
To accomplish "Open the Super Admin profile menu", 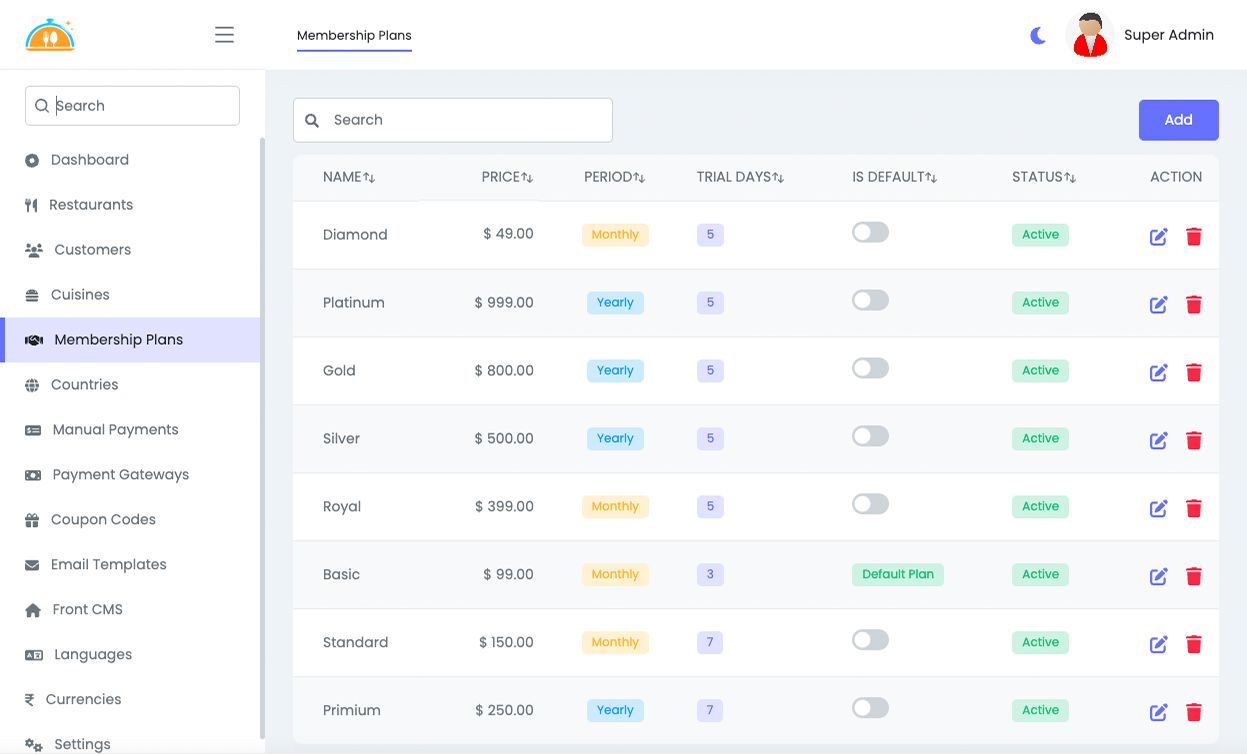I will (x=1142, y=35).
